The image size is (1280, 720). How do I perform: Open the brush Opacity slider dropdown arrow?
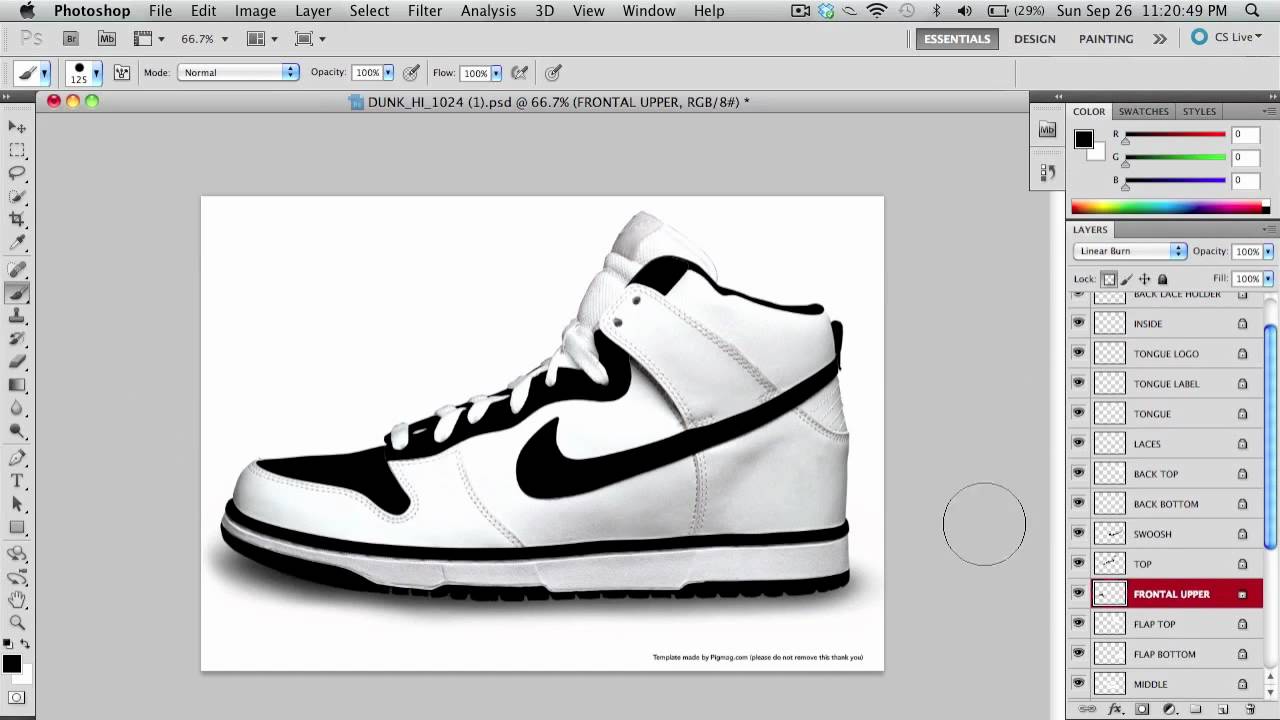[388, 73]
